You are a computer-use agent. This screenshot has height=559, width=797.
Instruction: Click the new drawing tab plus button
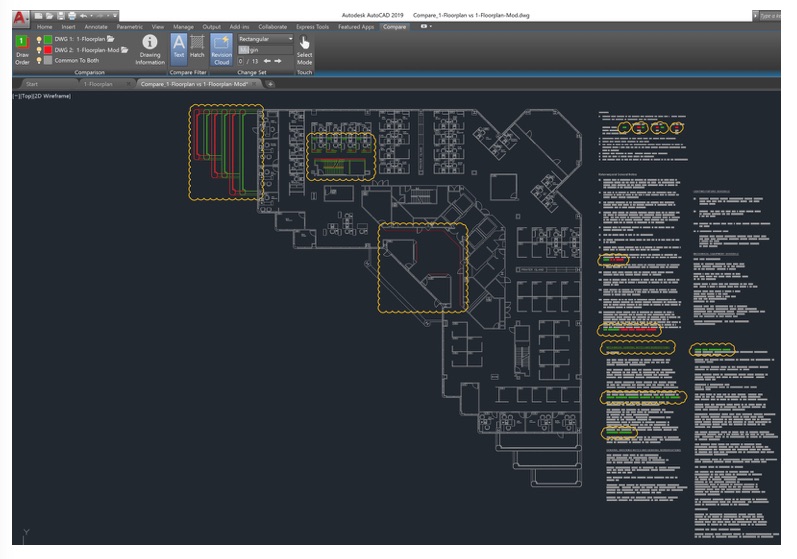270,84
